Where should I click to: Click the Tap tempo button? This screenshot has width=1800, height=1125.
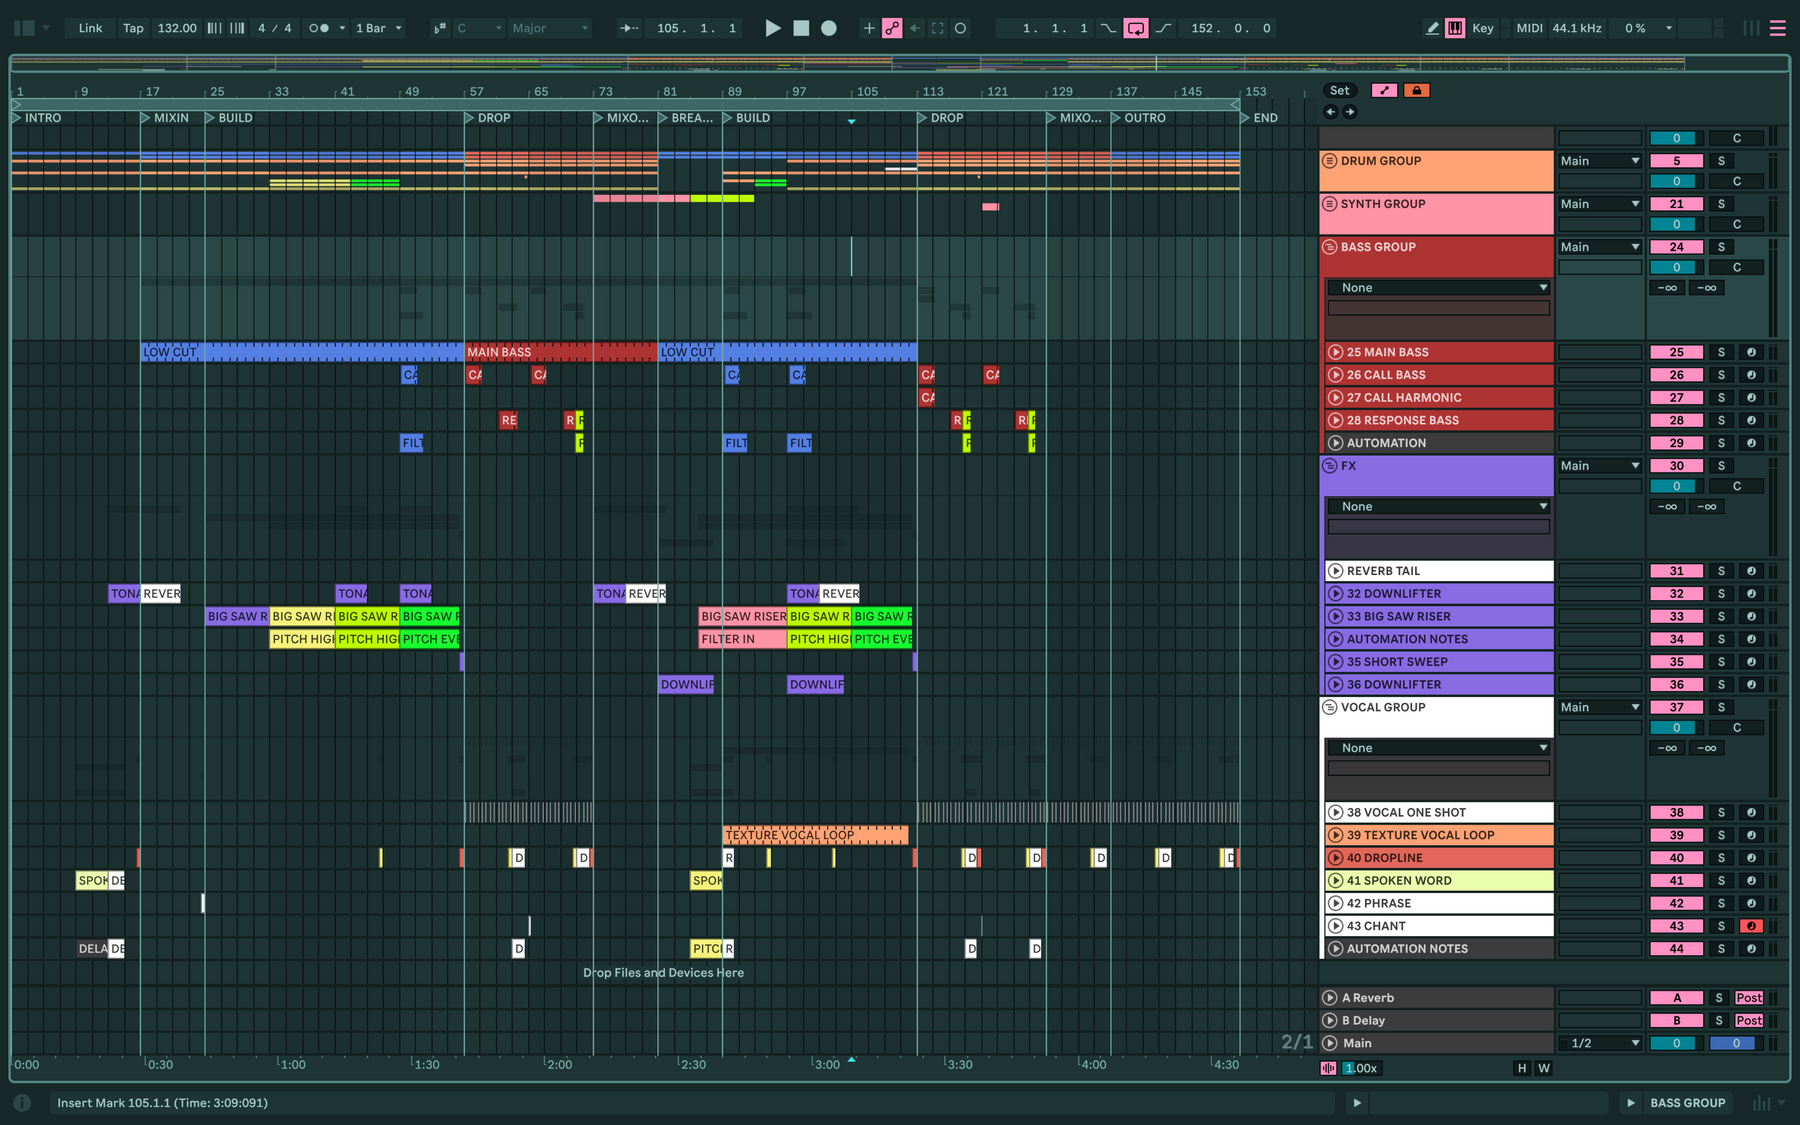coord(133,28)
